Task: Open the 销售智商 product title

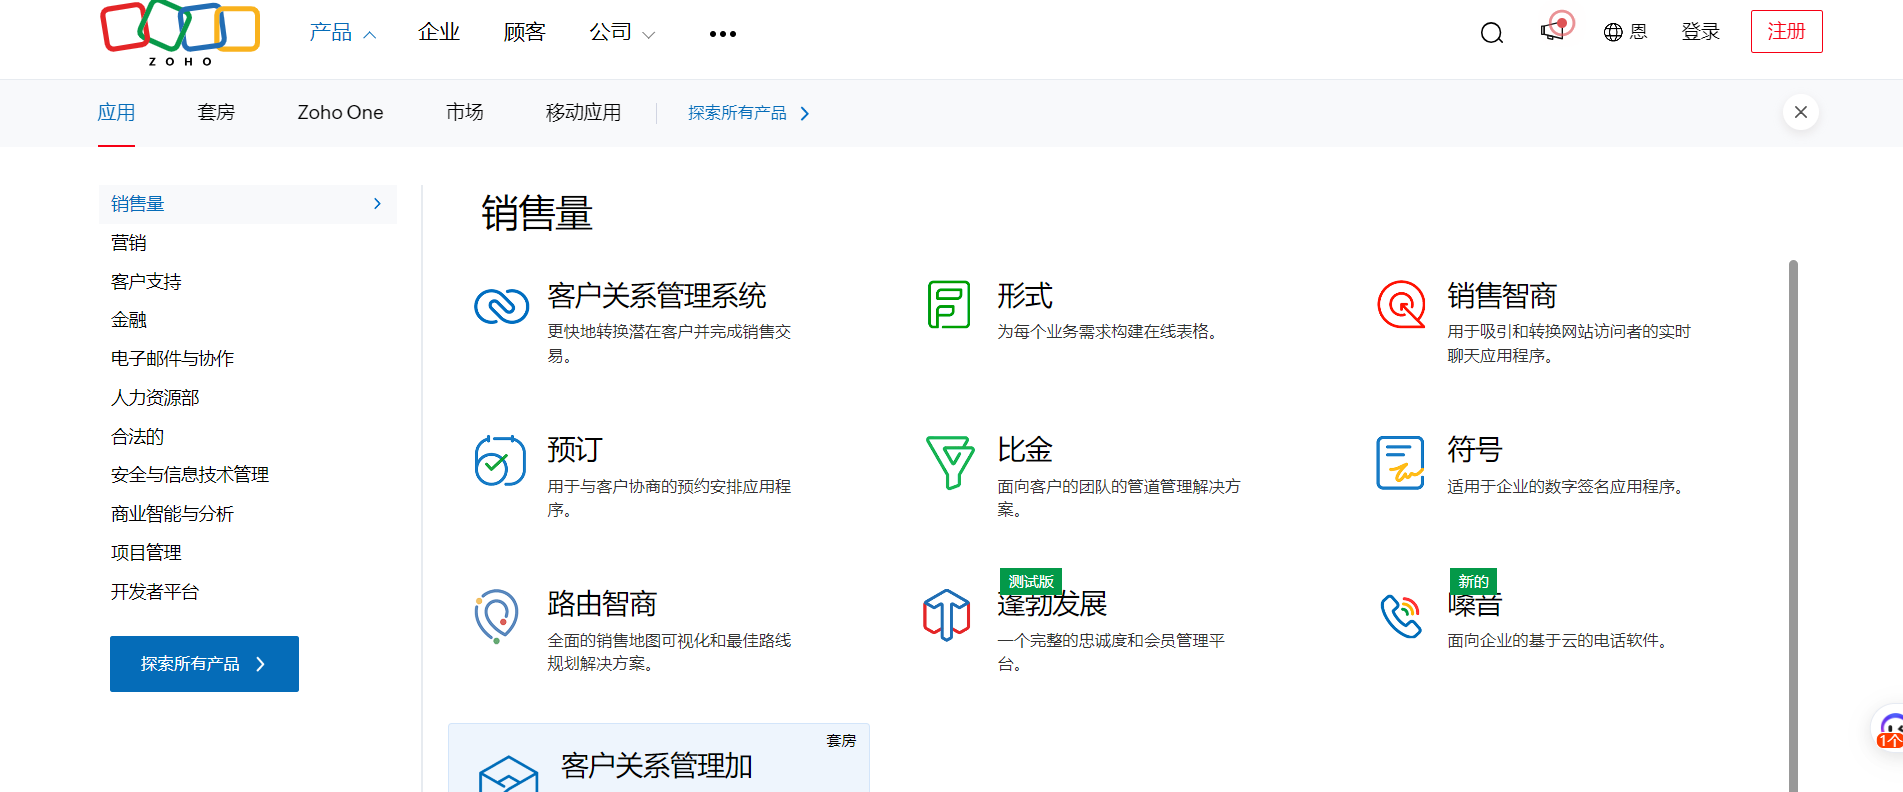Action: (x=1502, y=296)
